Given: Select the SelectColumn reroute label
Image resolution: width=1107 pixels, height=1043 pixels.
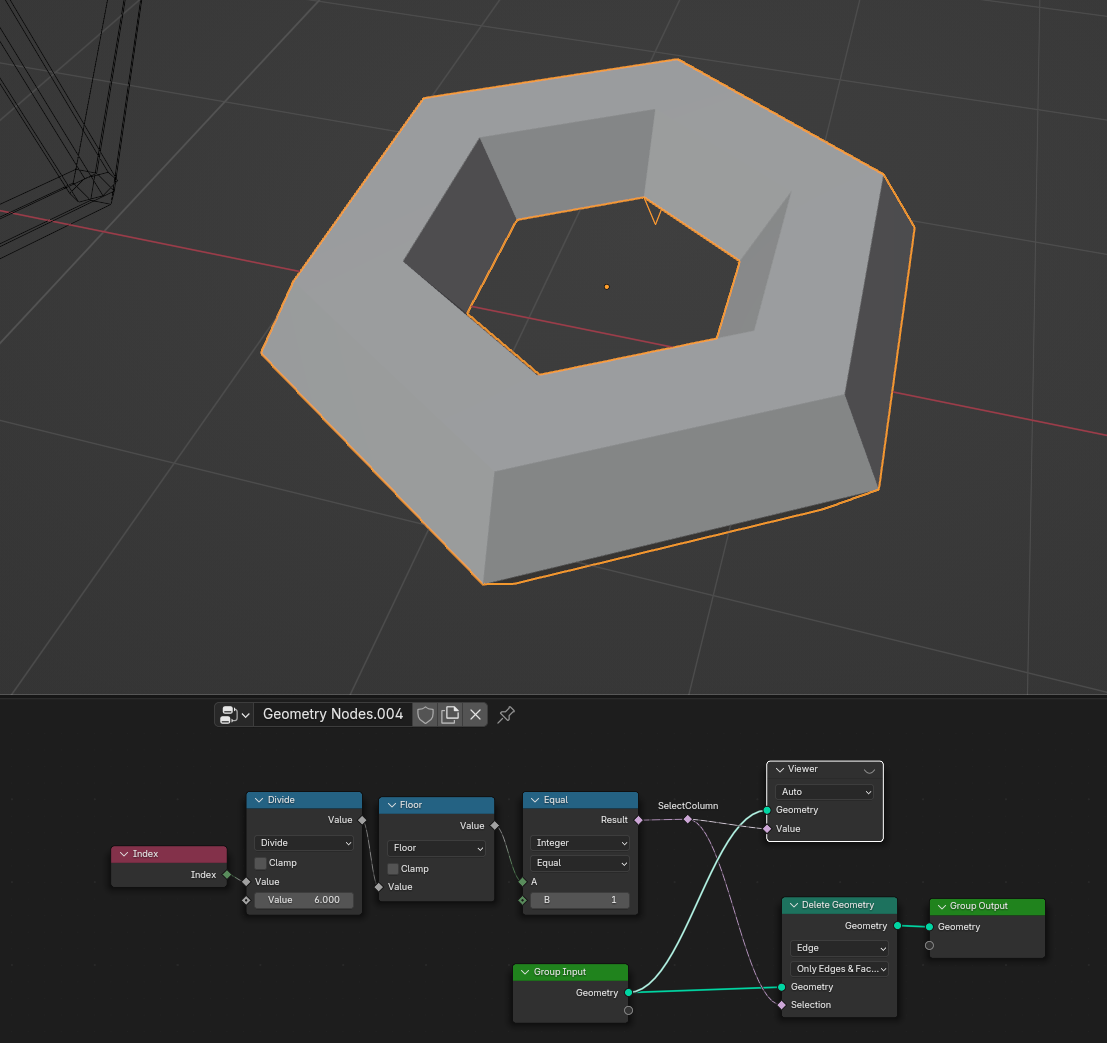Looking at the screenshot, I should (x=688, y=806).
